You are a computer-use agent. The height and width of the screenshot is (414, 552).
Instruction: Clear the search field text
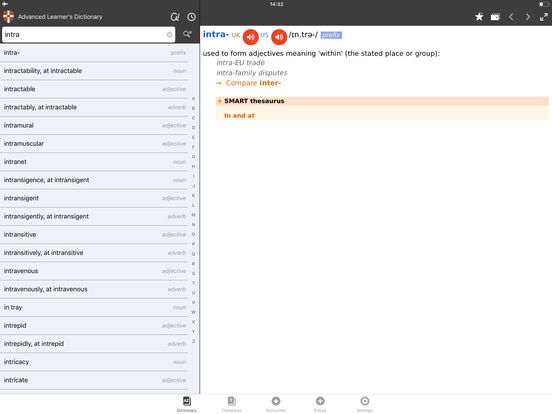pos(169,34)
